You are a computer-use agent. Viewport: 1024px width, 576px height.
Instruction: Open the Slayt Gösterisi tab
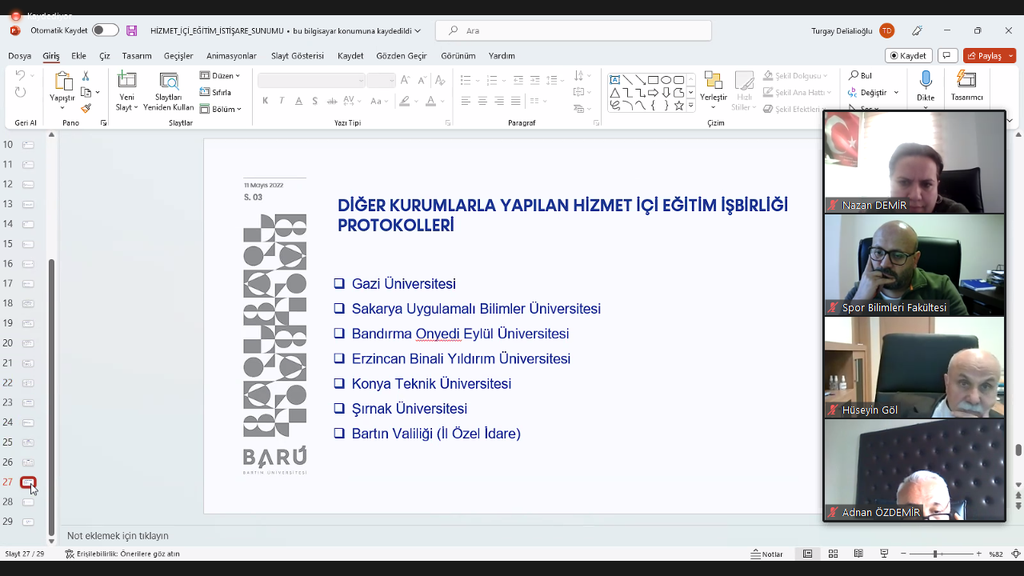tap(298, 56)
